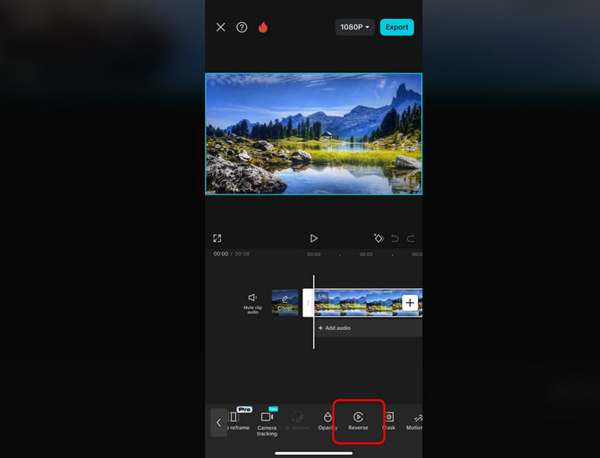Select the landscape video preview
The image size is (600, 458).
click(314, 134)
